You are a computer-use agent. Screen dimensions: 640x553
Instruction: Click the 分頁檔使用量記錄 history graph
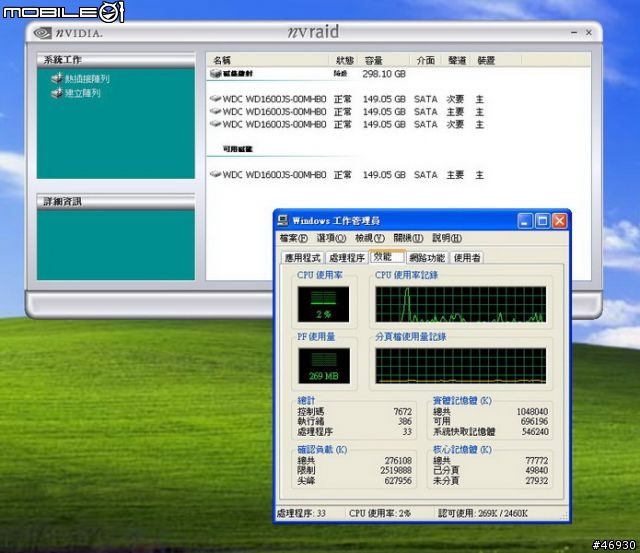tap(460, 366)
